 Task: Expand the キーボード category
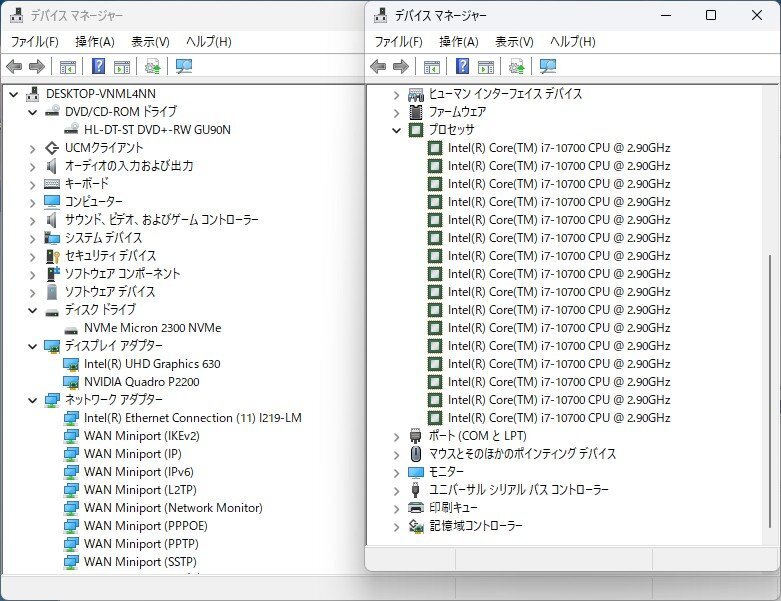pyautogui.click(x=32, y=184)
